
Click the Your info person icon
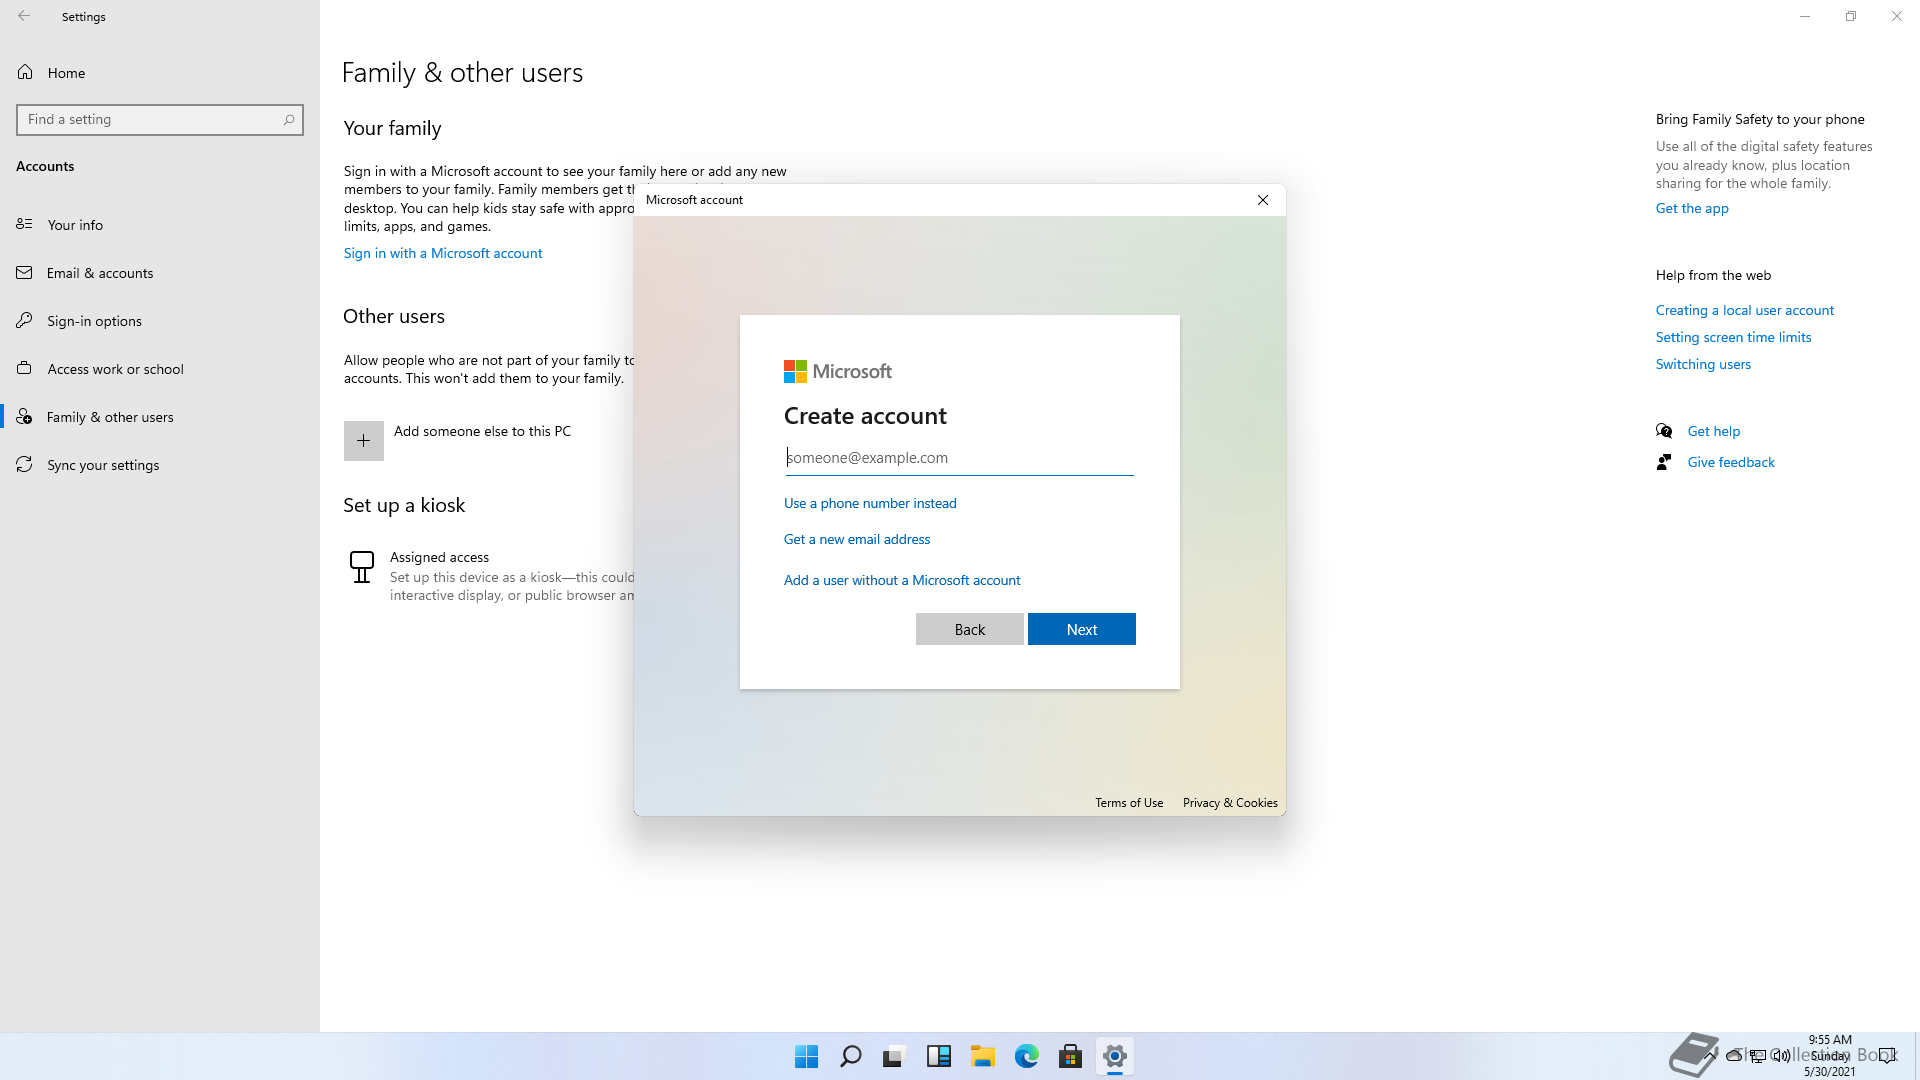click(24, 224)
